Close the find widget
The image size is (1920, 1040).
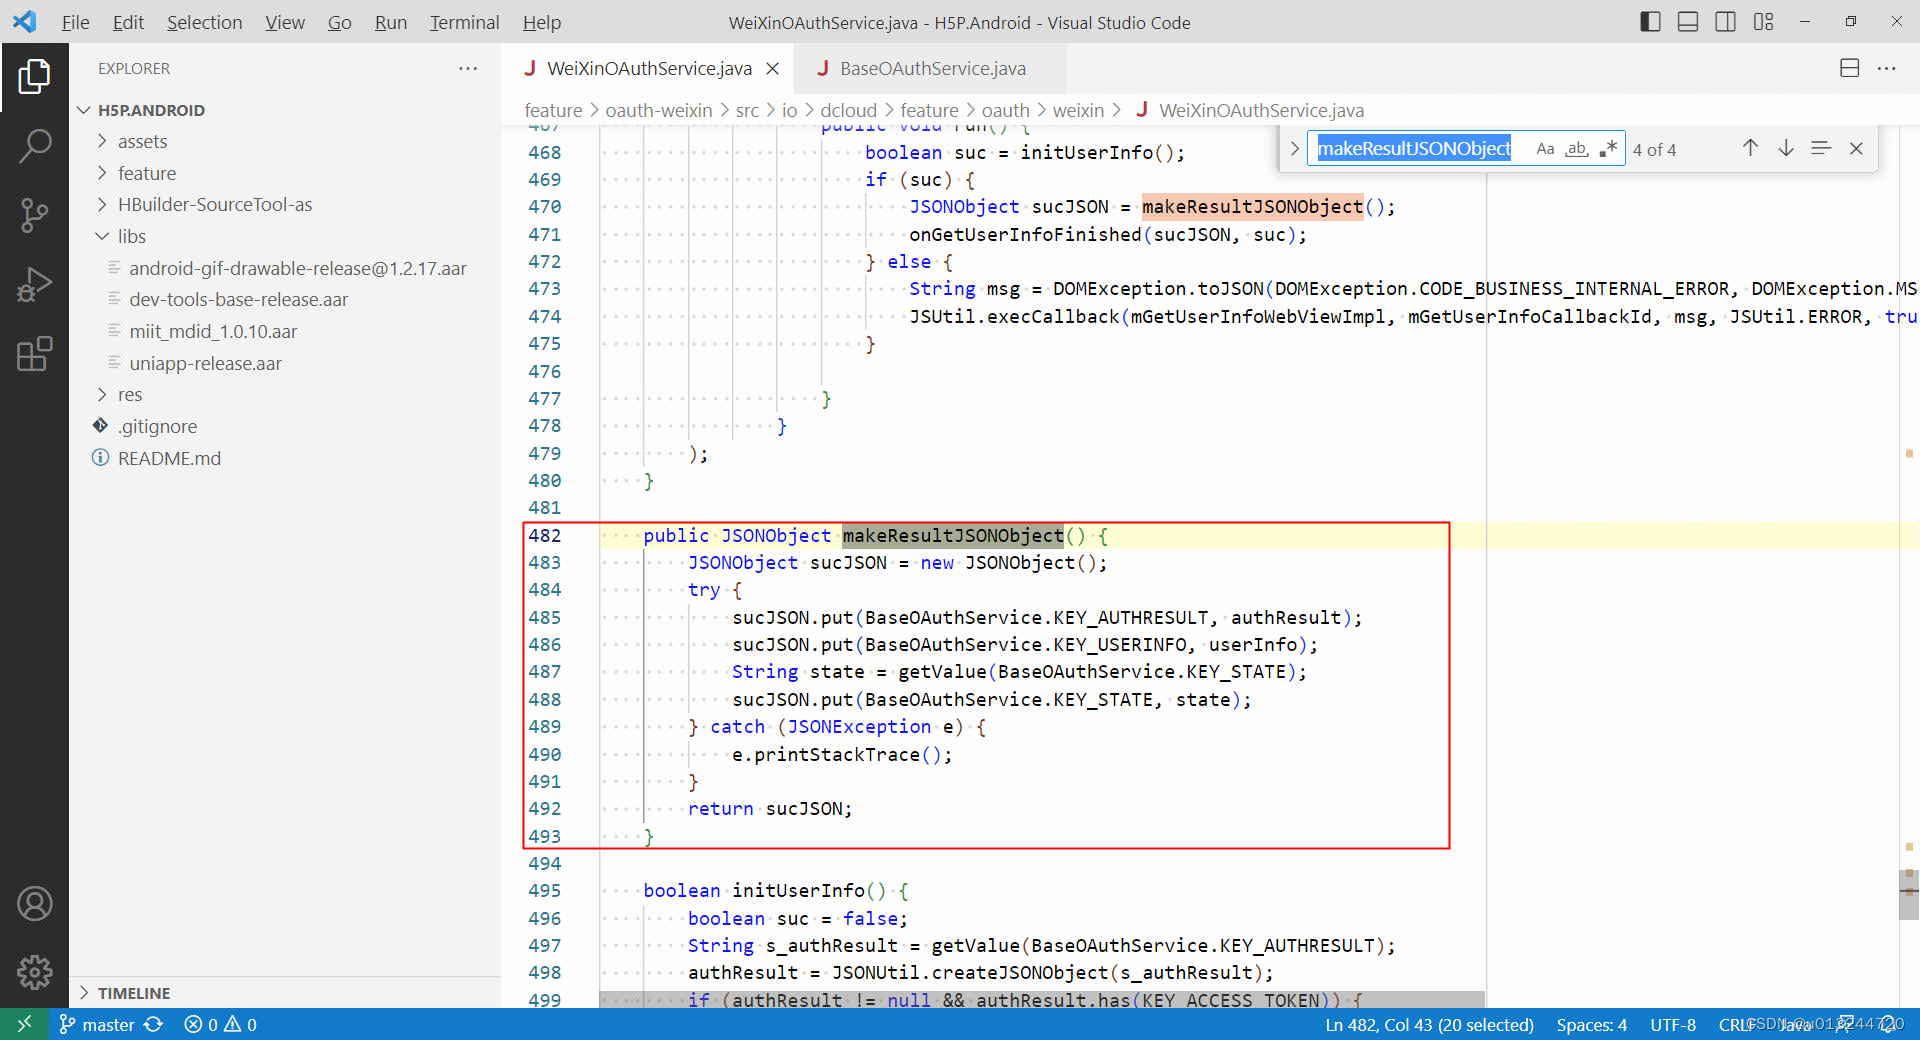click(1856, 148)
